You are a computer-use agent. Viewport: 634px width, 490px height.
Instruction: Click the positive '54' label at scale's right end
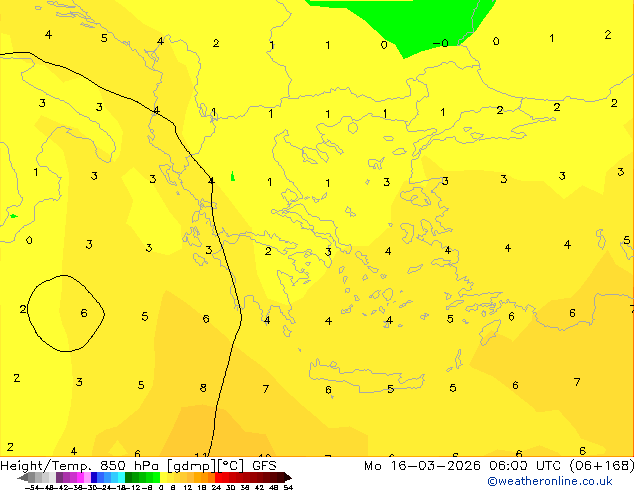click(x=288, y=487)
